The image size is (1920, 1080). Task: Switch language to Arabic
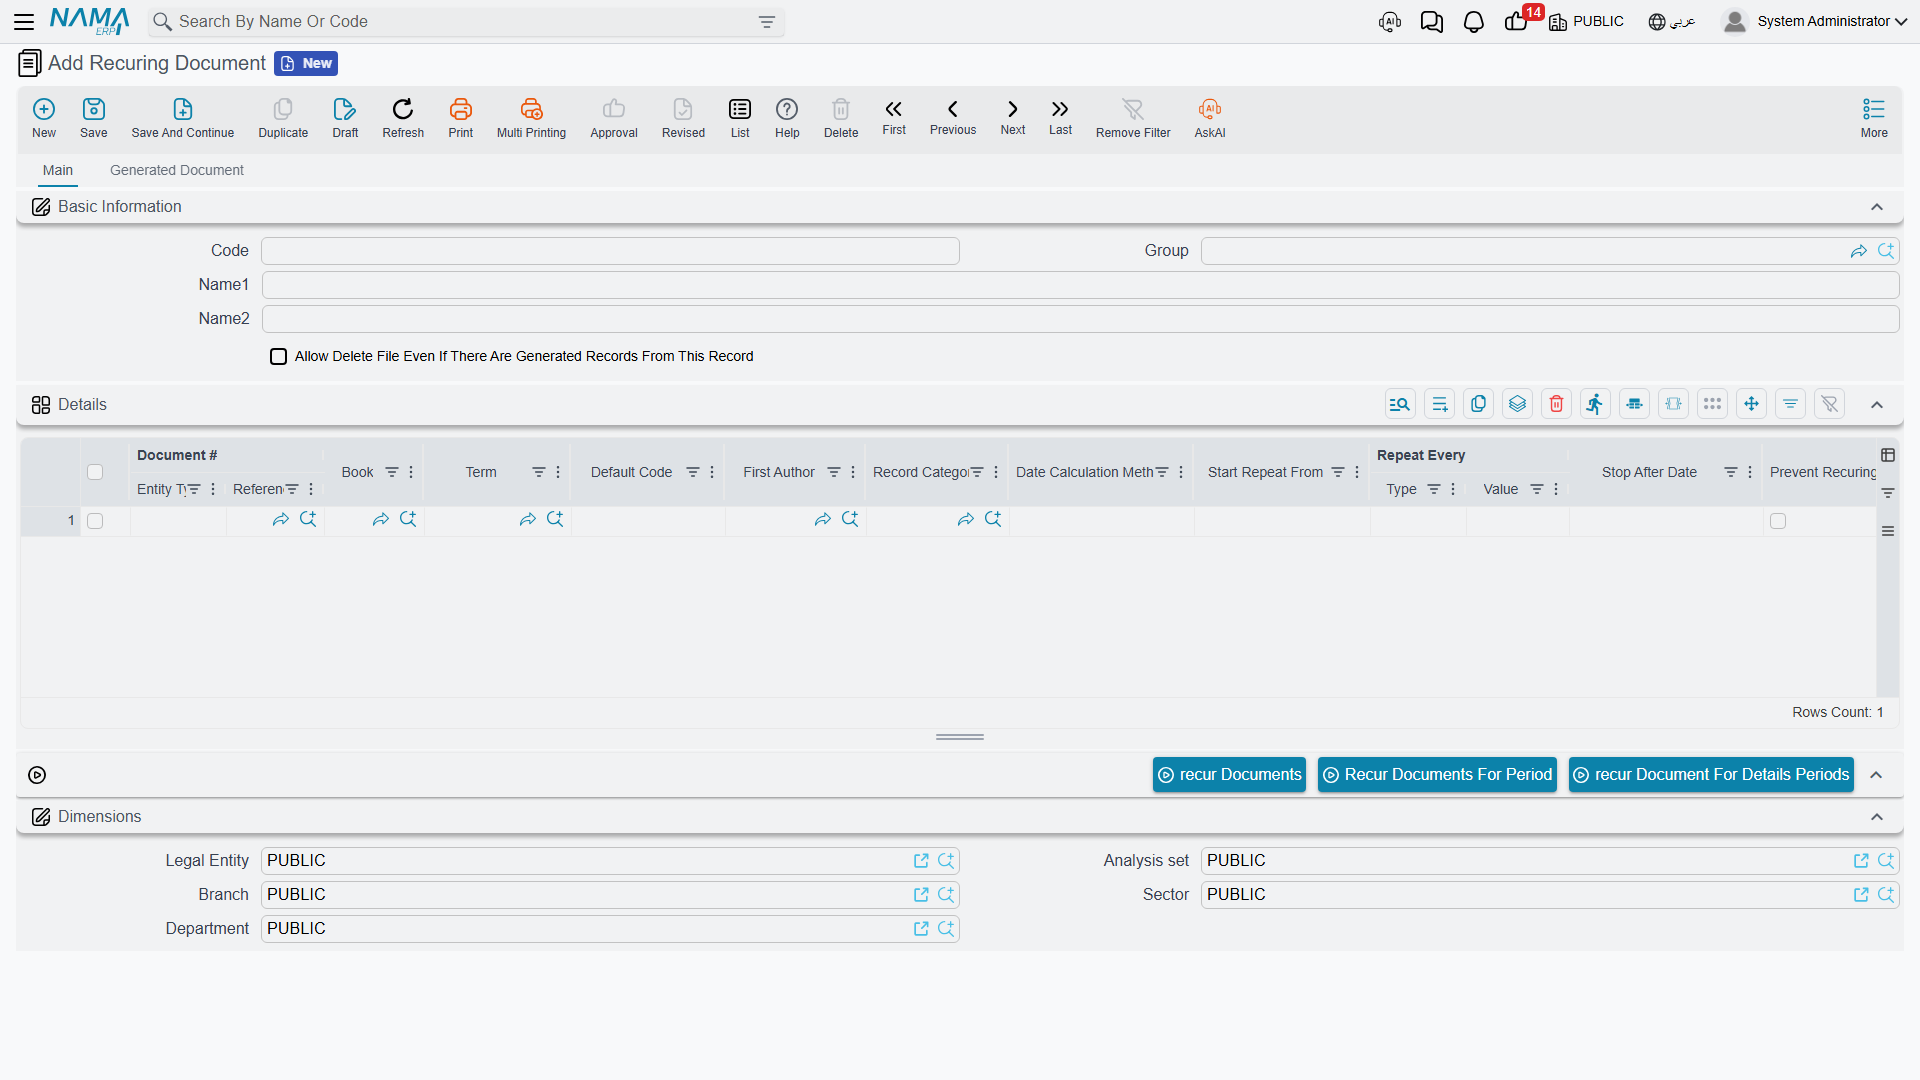pyautogui.click(x=1672, y=21)
